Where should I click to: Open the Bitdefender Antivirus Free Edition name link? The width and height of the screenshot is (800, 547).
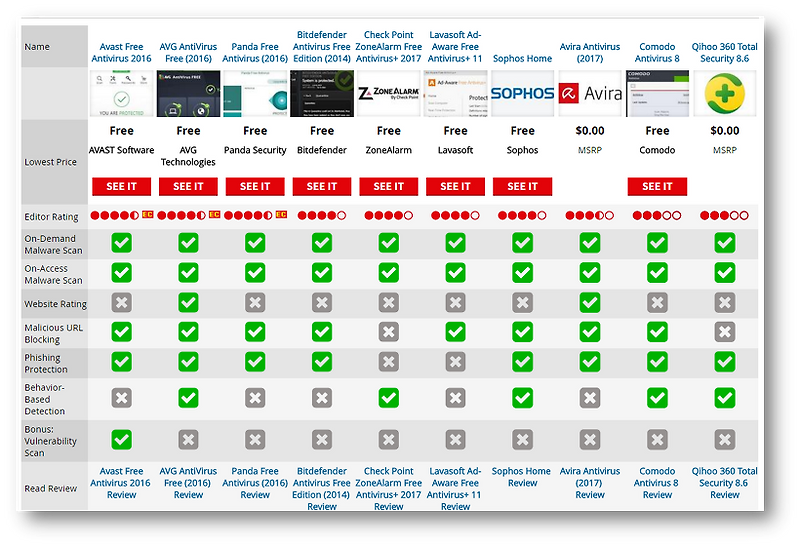click(x=322, y=46)
